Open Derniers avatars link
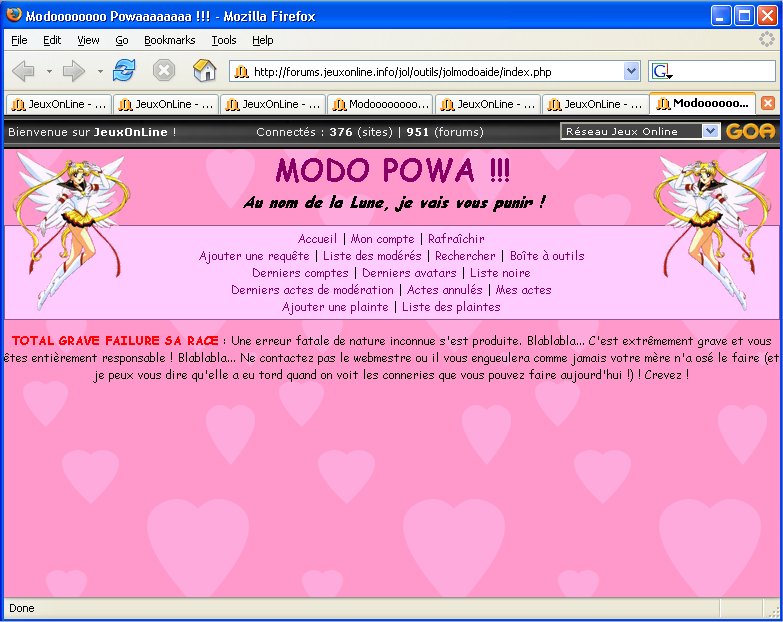 [409, 273]
